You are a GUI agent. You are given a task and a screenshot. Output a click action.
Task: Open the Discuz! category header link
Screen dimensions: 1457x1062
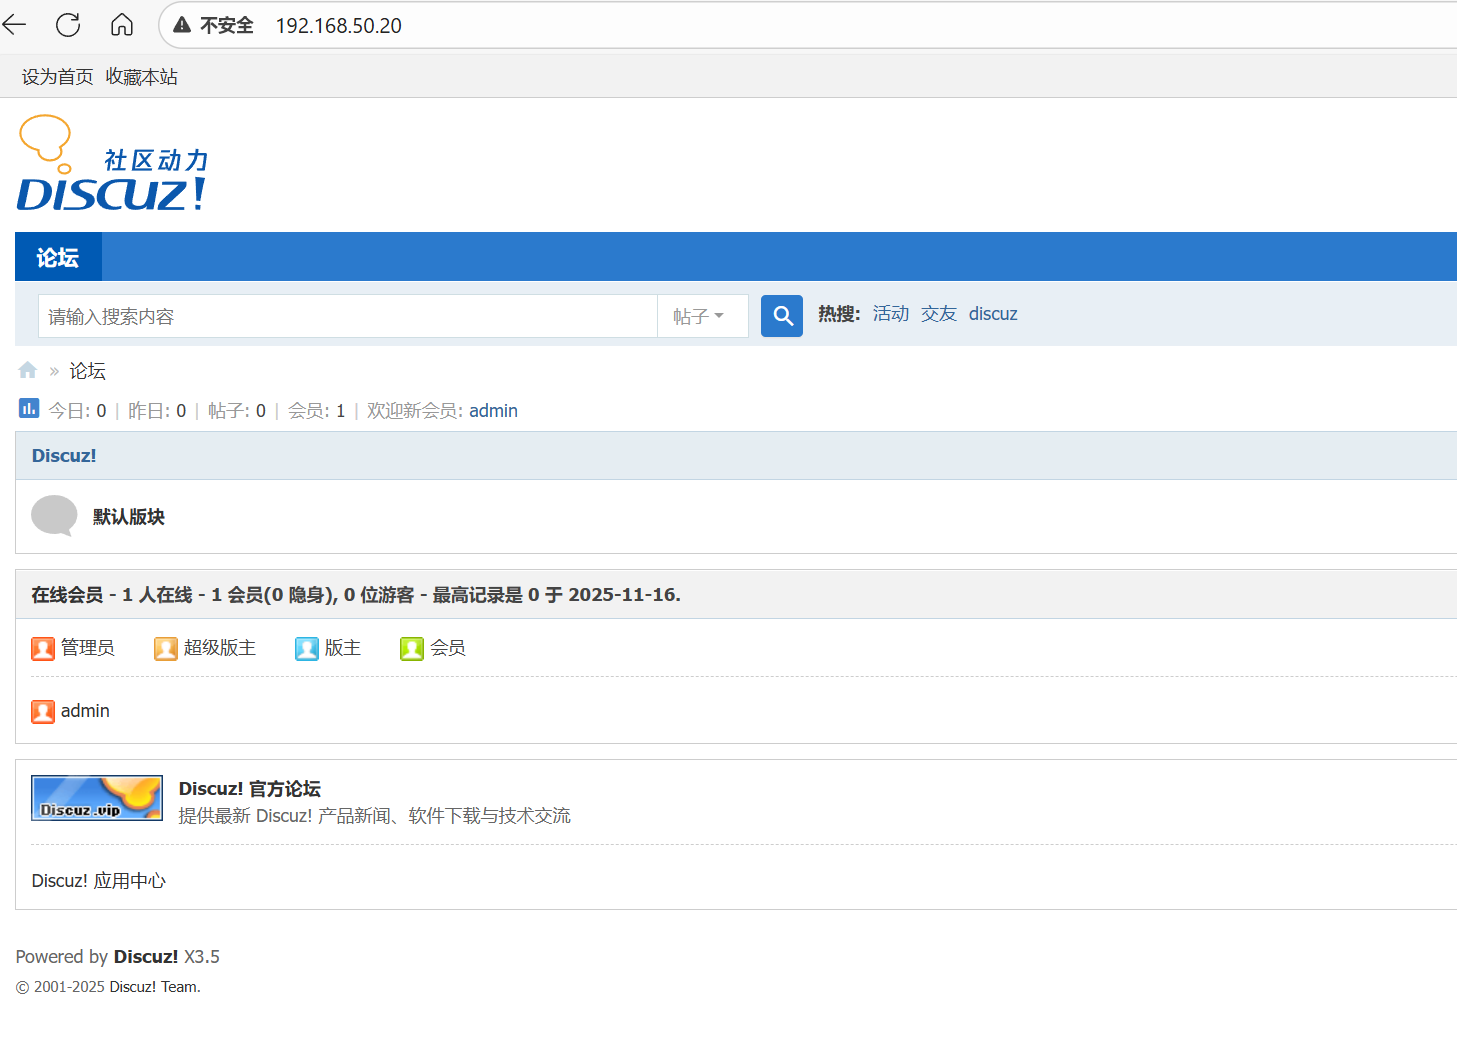coord(64,456)
